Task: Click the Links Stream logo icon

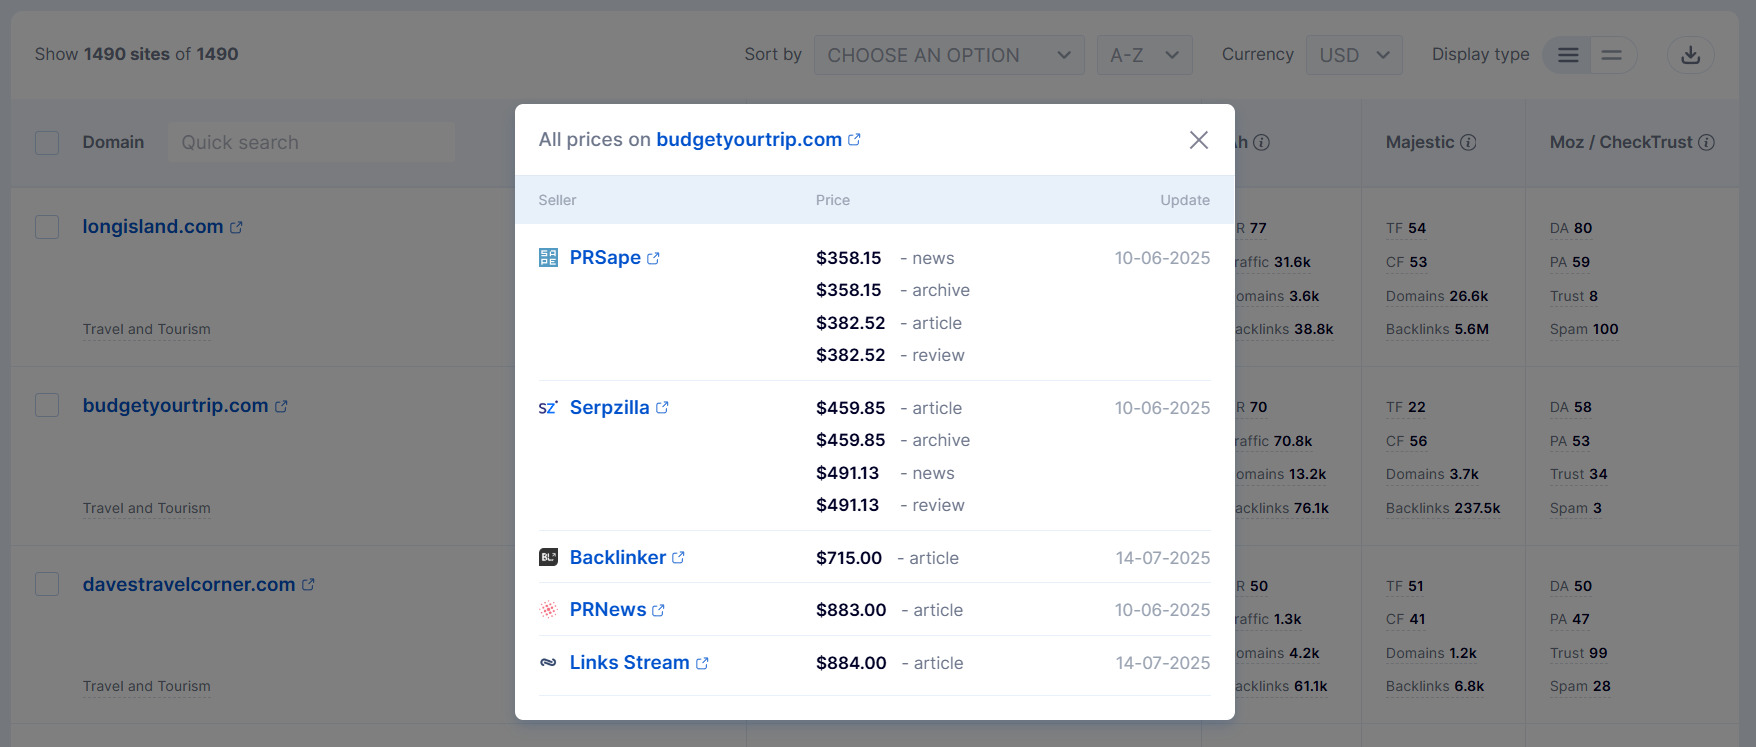Action: (x=548, y=662)
